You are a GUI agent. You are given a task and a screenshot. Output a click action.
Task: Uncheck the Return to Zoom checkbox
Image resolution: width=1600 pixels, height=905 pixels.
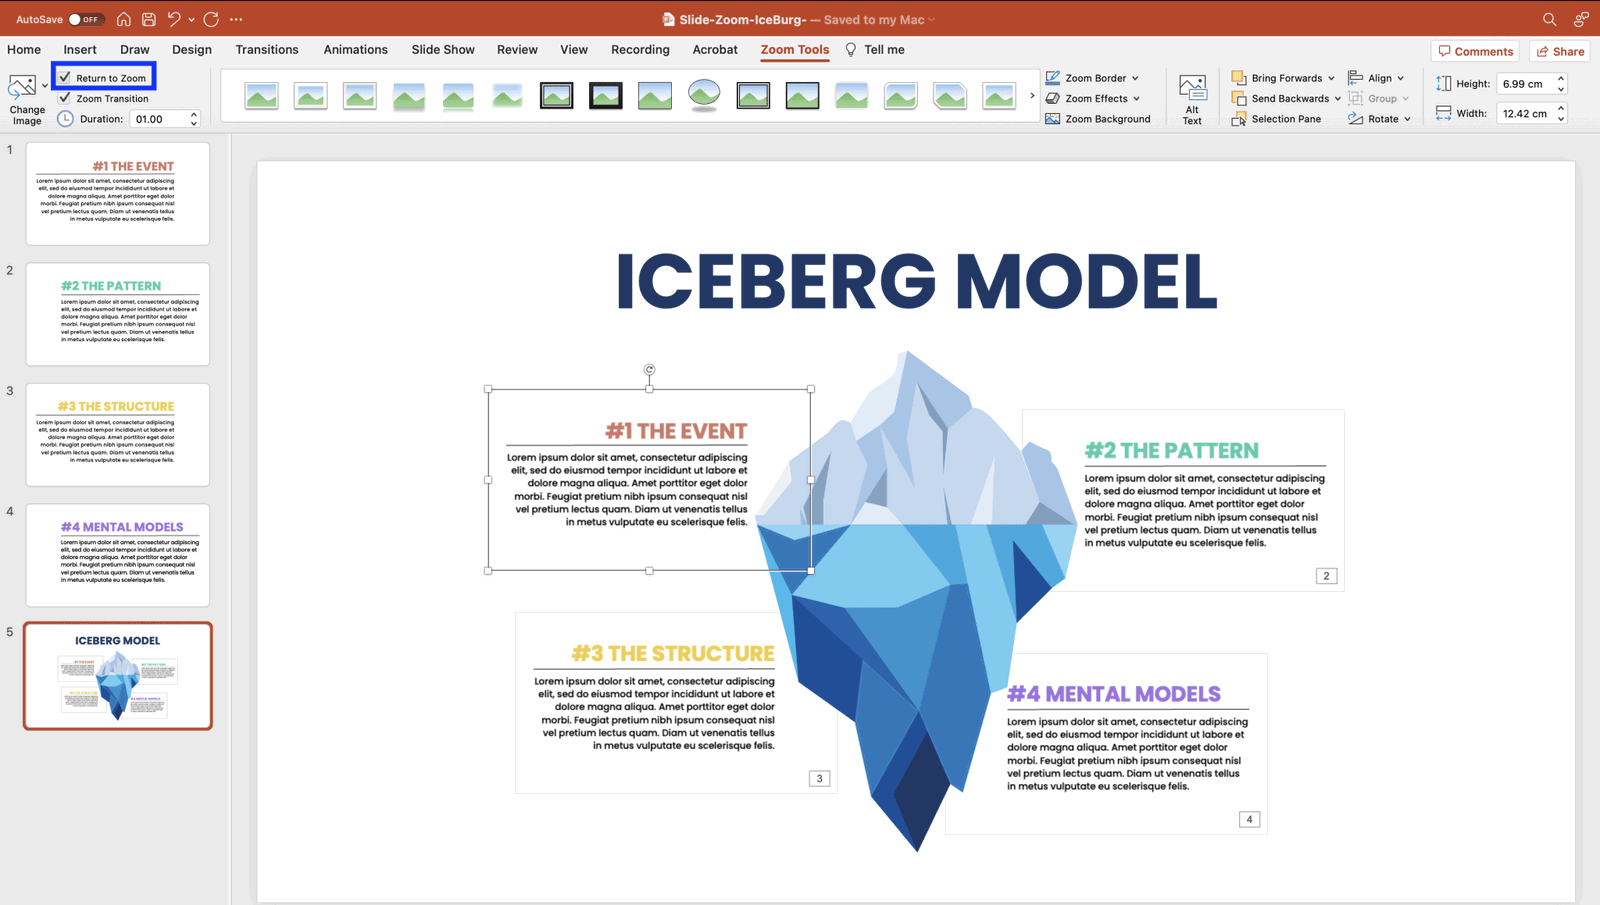coord(65,77)
